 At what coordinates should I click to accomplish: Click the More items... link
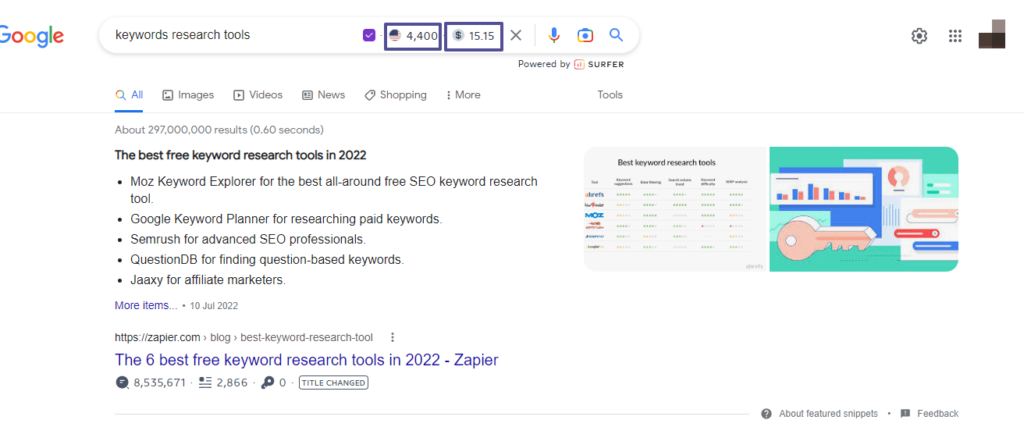146,305
